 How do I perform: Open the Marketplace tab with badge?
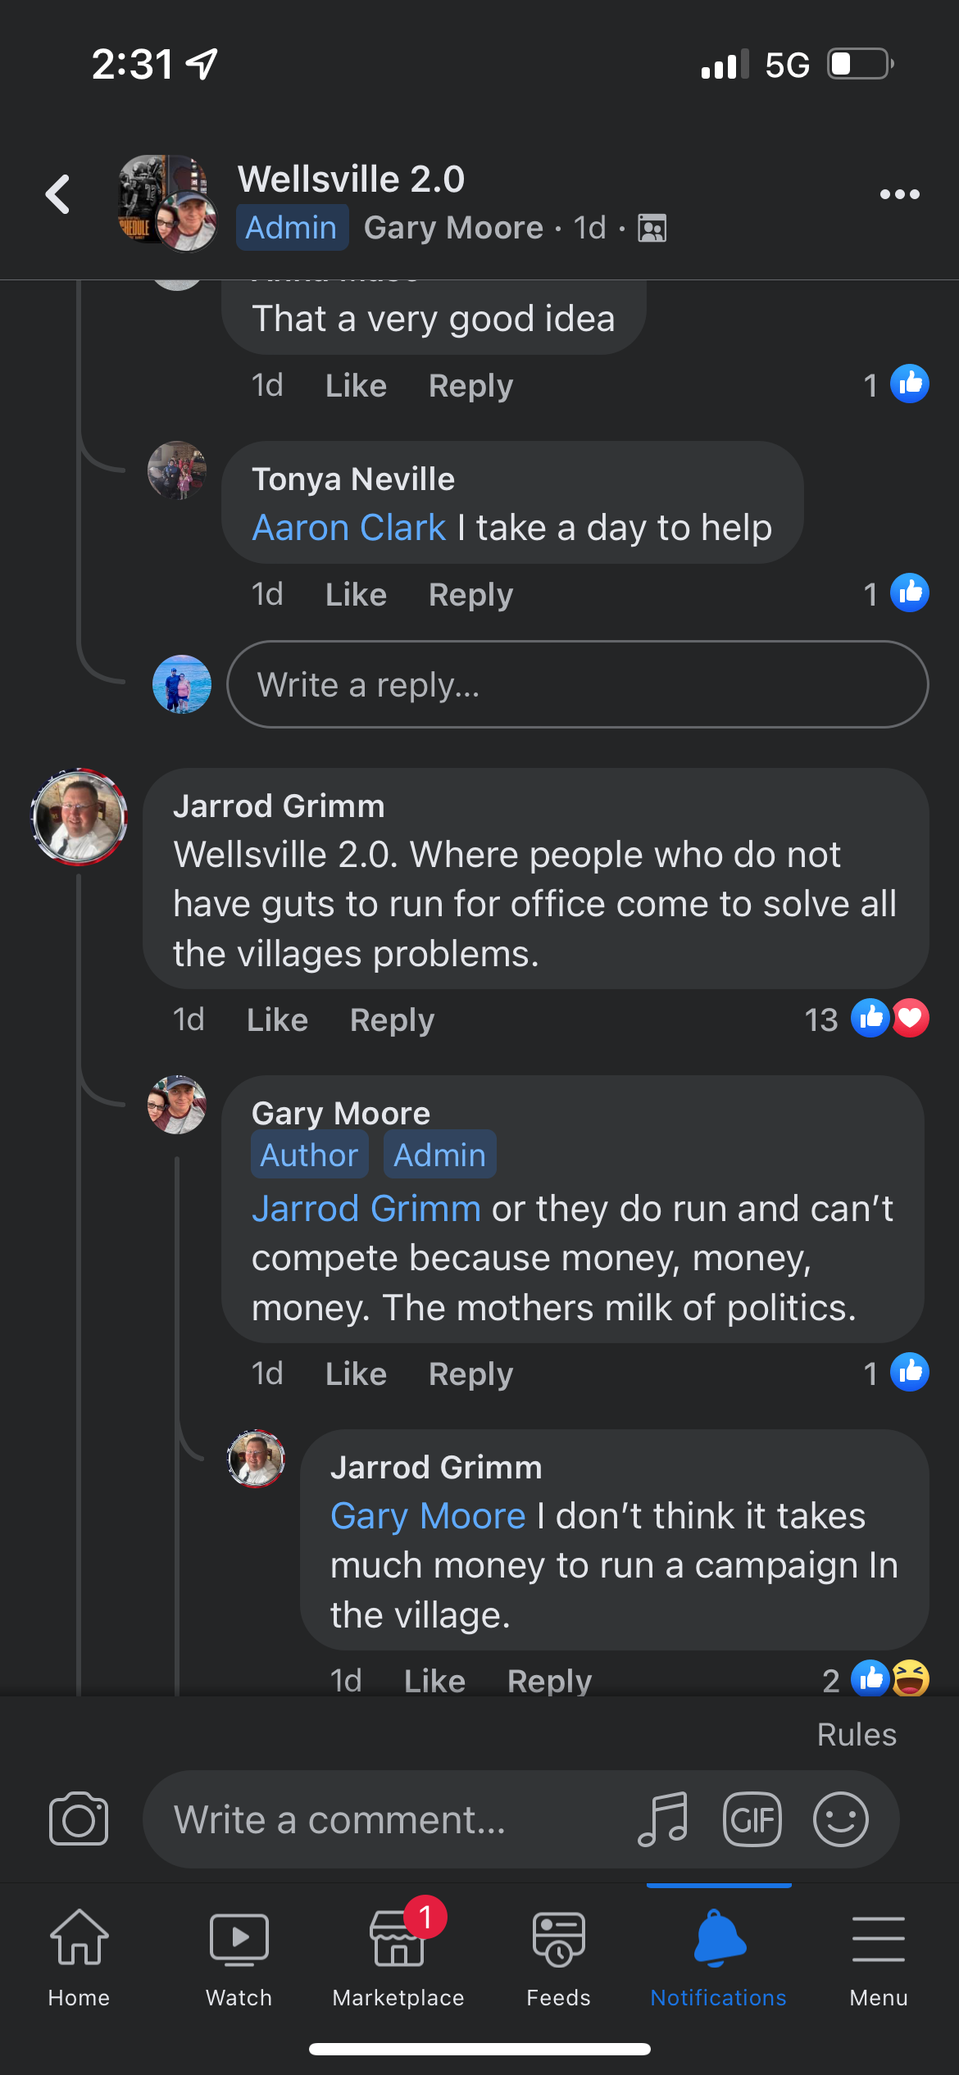(398, 1952)
